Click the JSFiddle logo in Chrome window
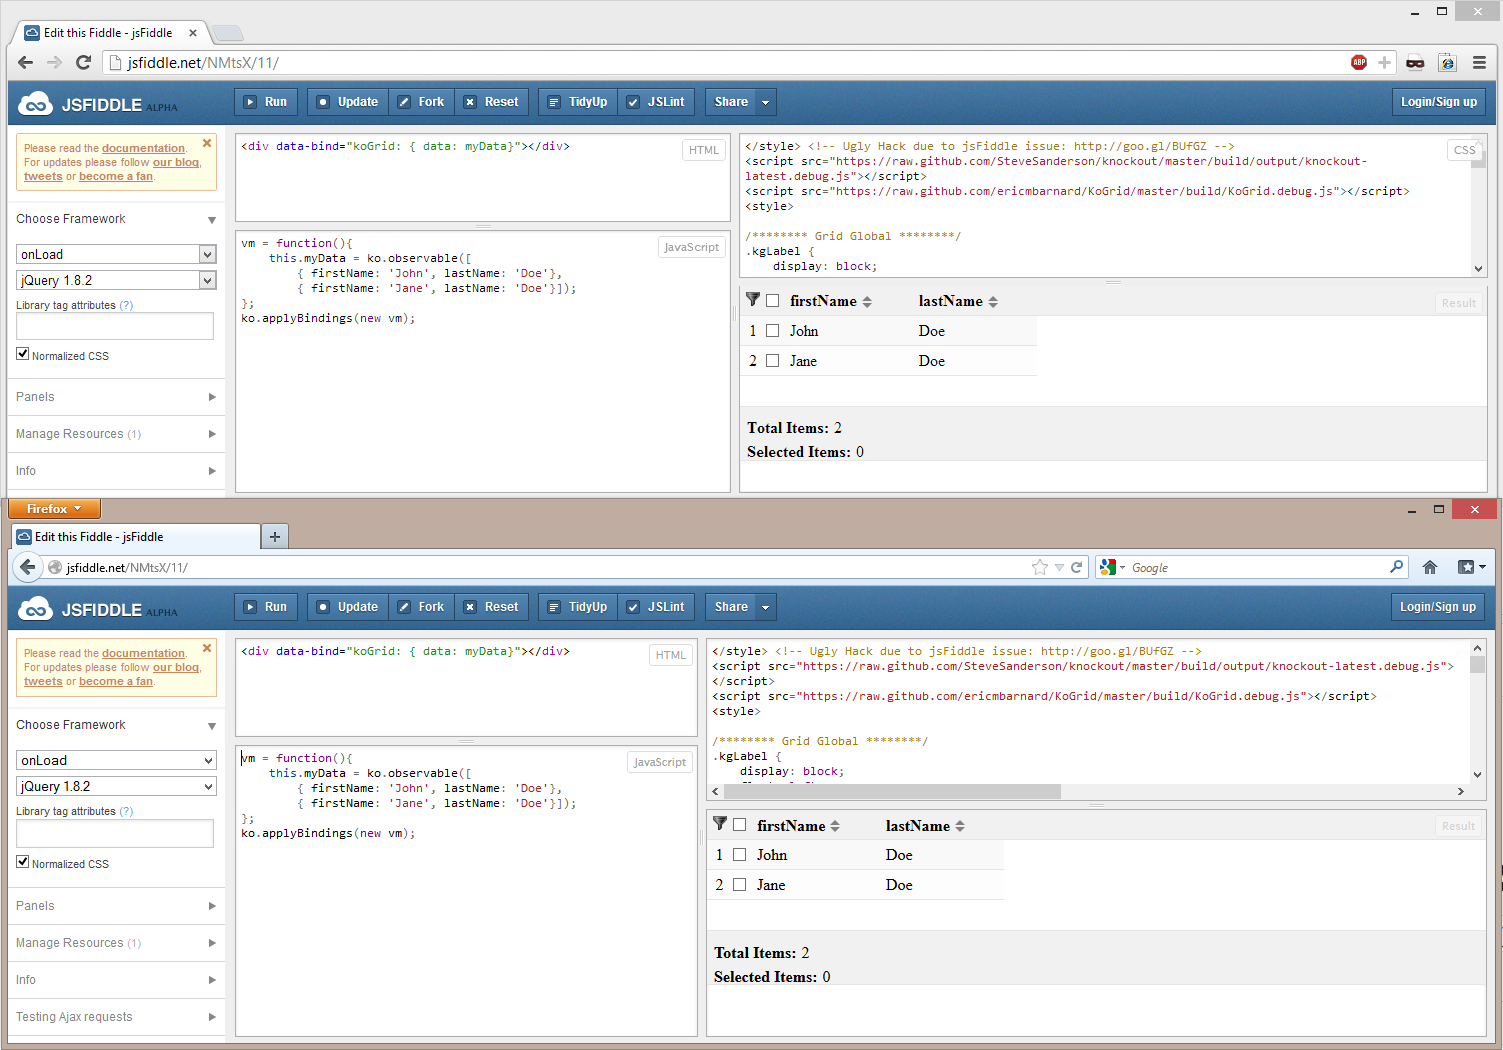Screen dimensions: 1503x1050 click(x=97, y=104)
